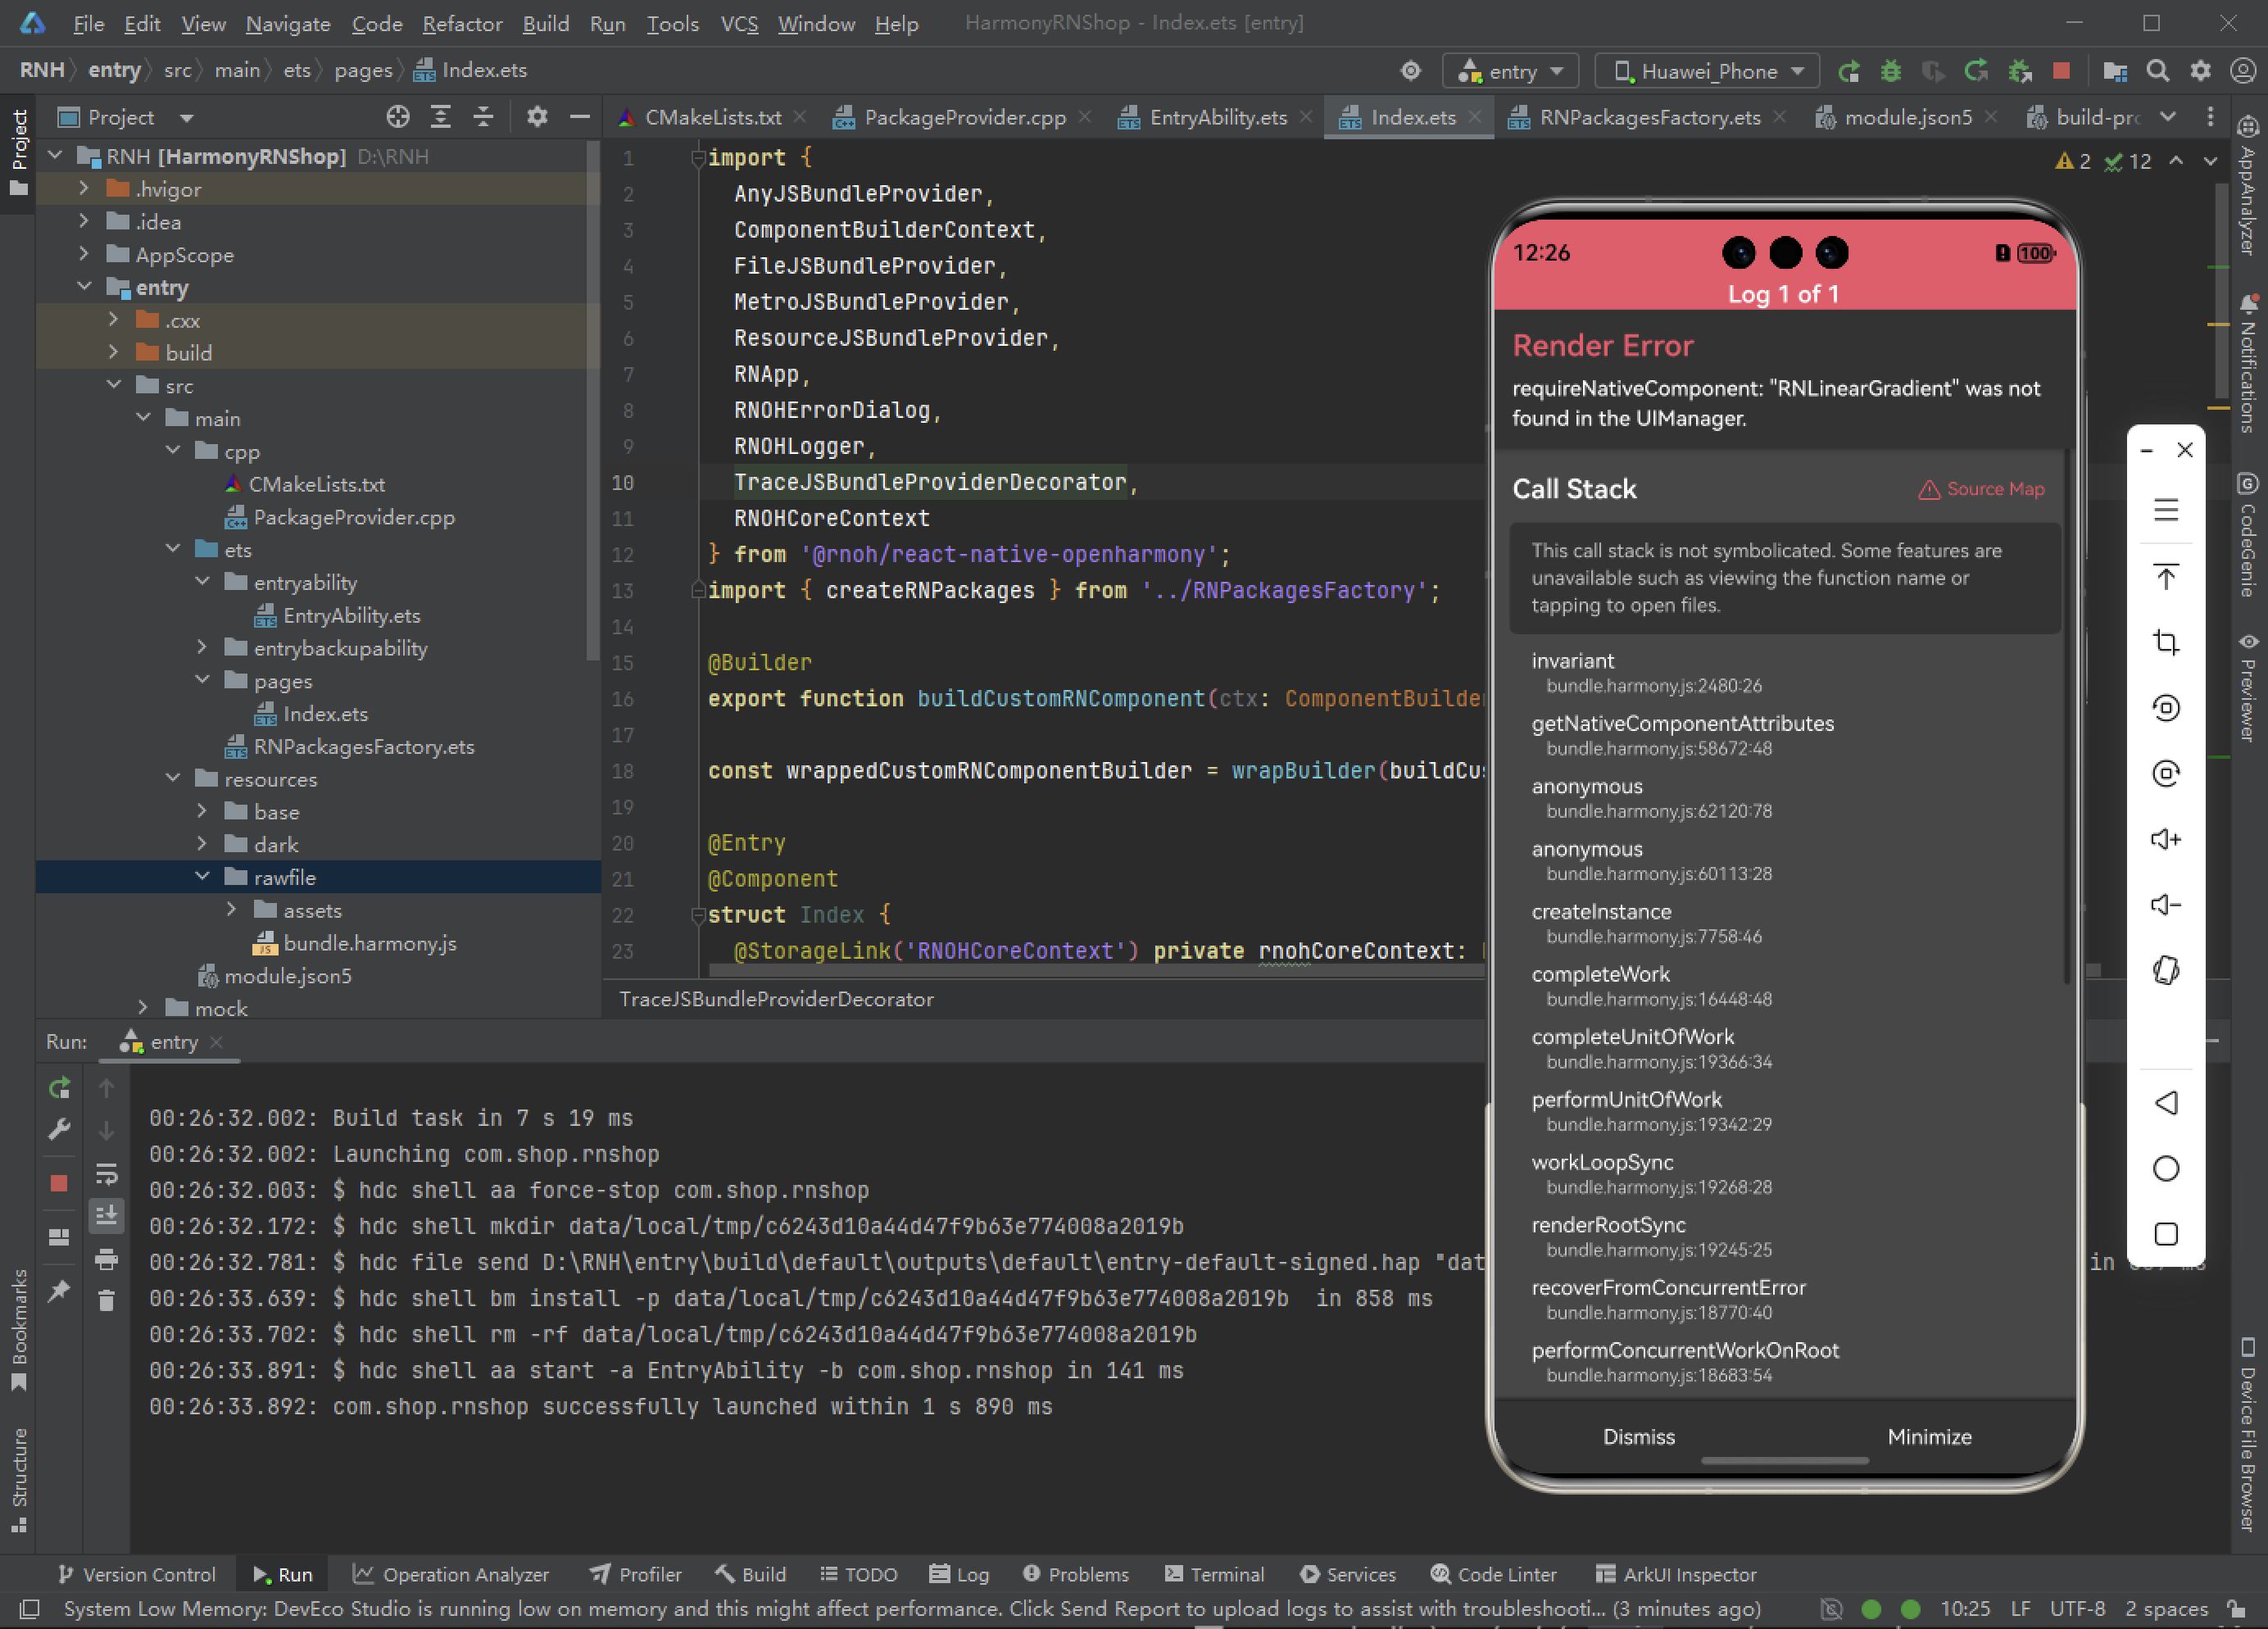Viewport: 2268px width, 1629px height.
Task: Click the Search Everywhere magnifier icon
Action: click(2157, 71)
